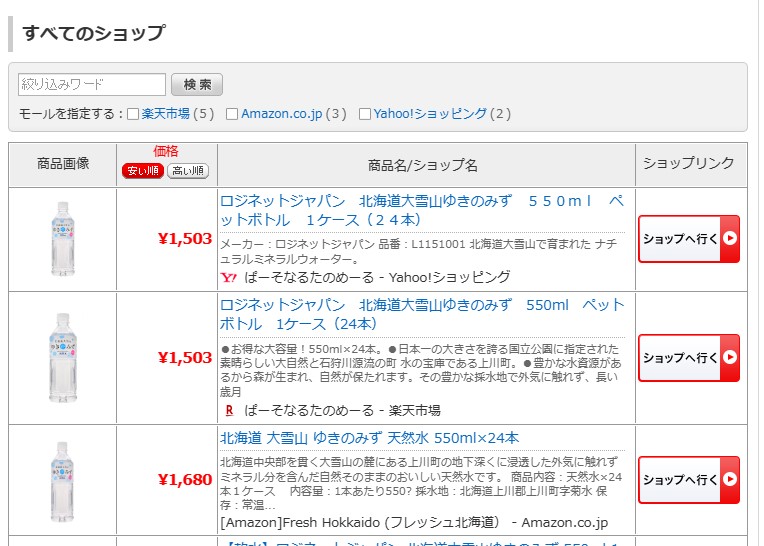764x546 pixels.
Task: Click the [Amazon]Fresh Hokkaido shop name
Action: [414, 523]
